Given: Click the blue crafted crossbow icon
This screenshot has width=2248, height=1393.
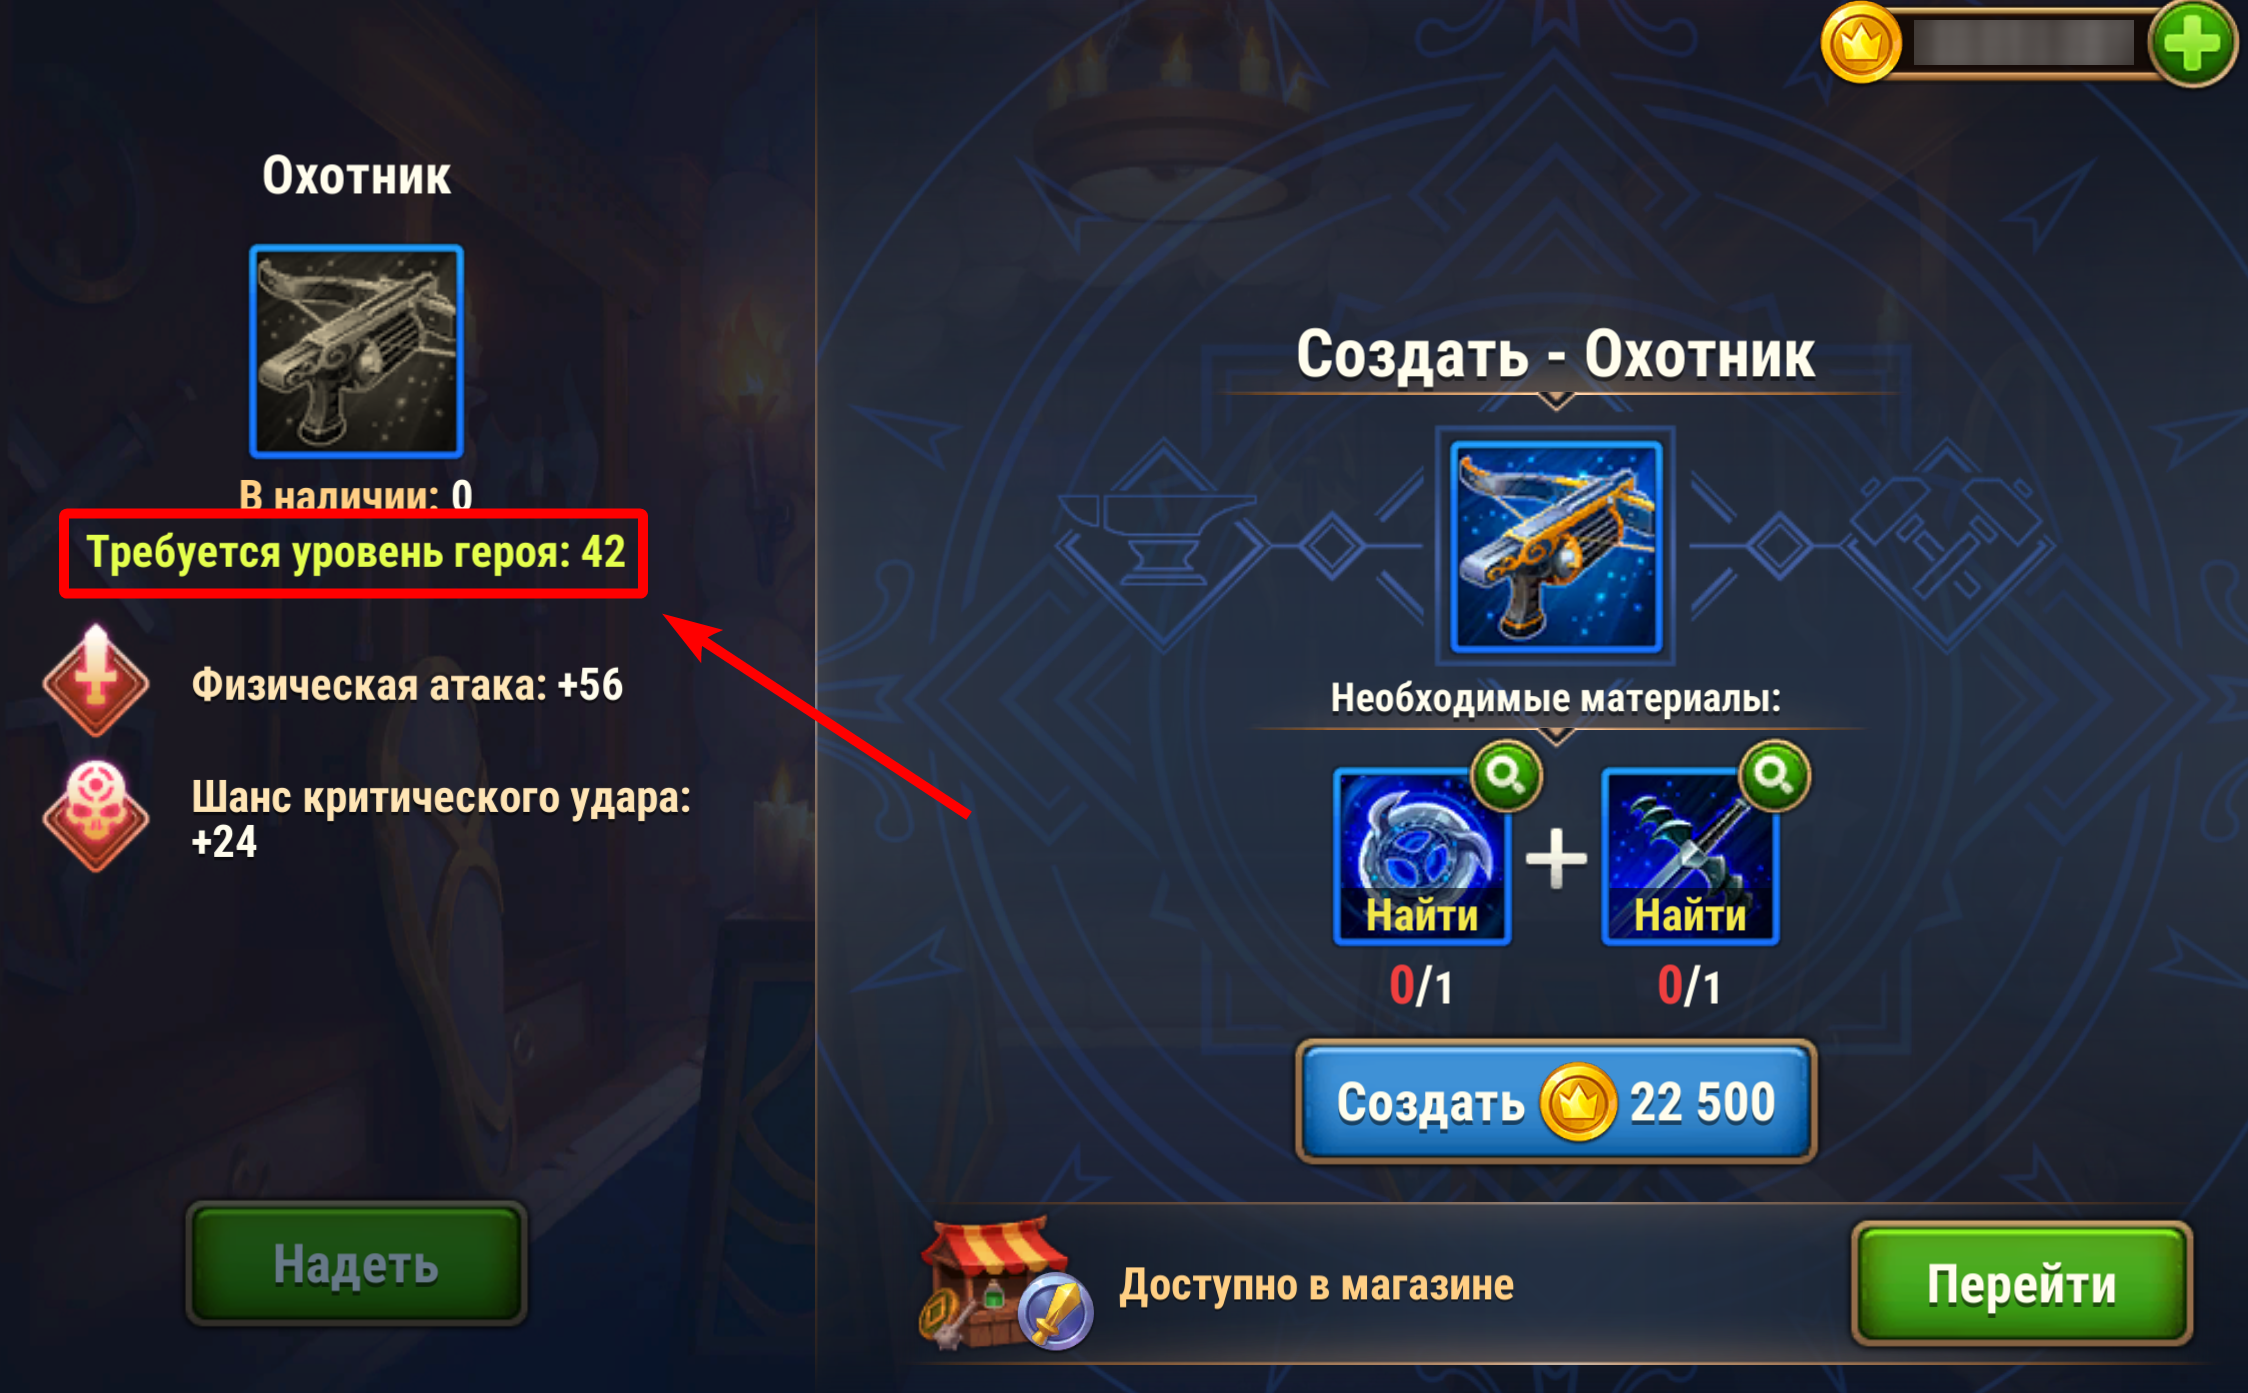Looking at the screenshot, I should (1555, 546).
